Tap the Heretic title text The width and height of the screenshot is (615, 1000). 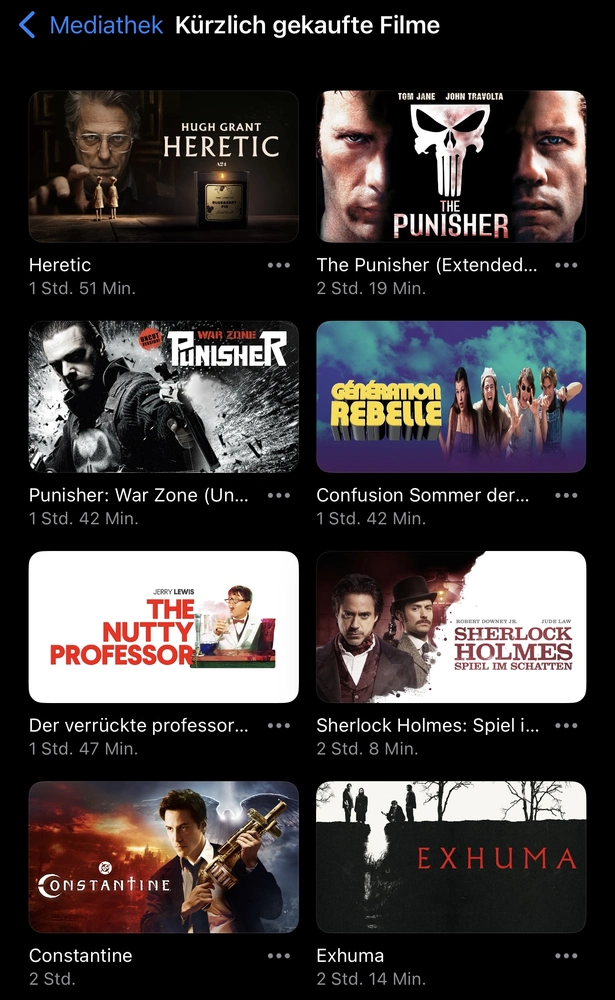click(60, 265)
